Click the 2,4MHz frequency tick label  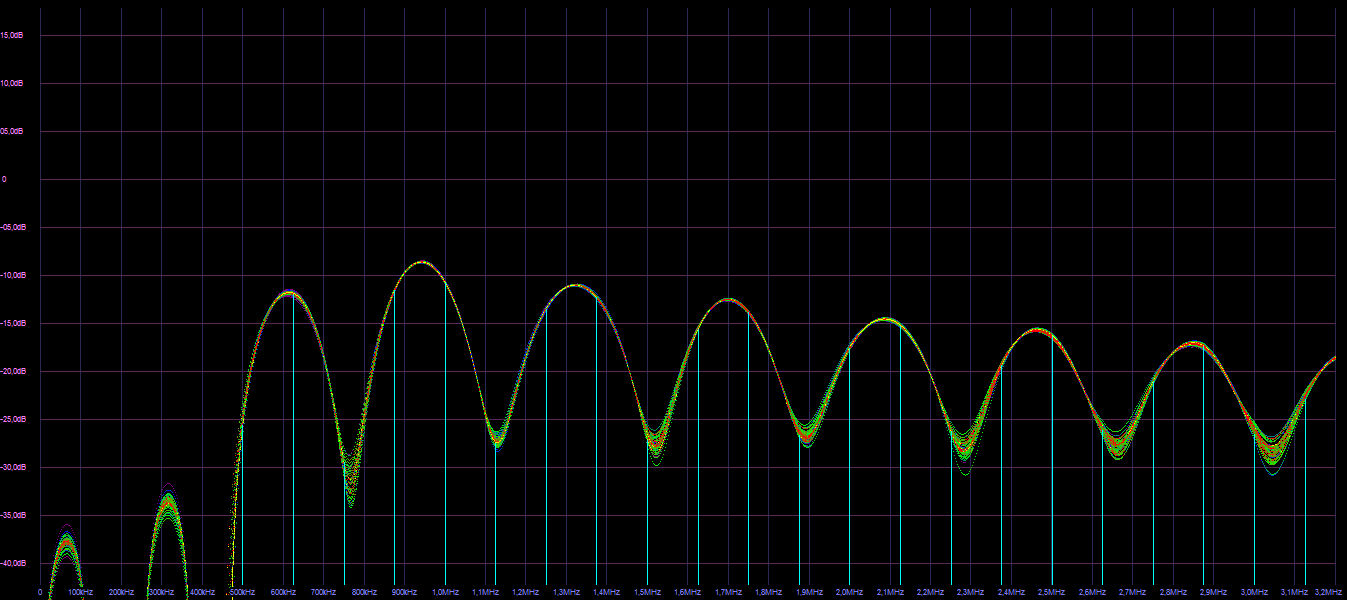[x=1012, y=593]
